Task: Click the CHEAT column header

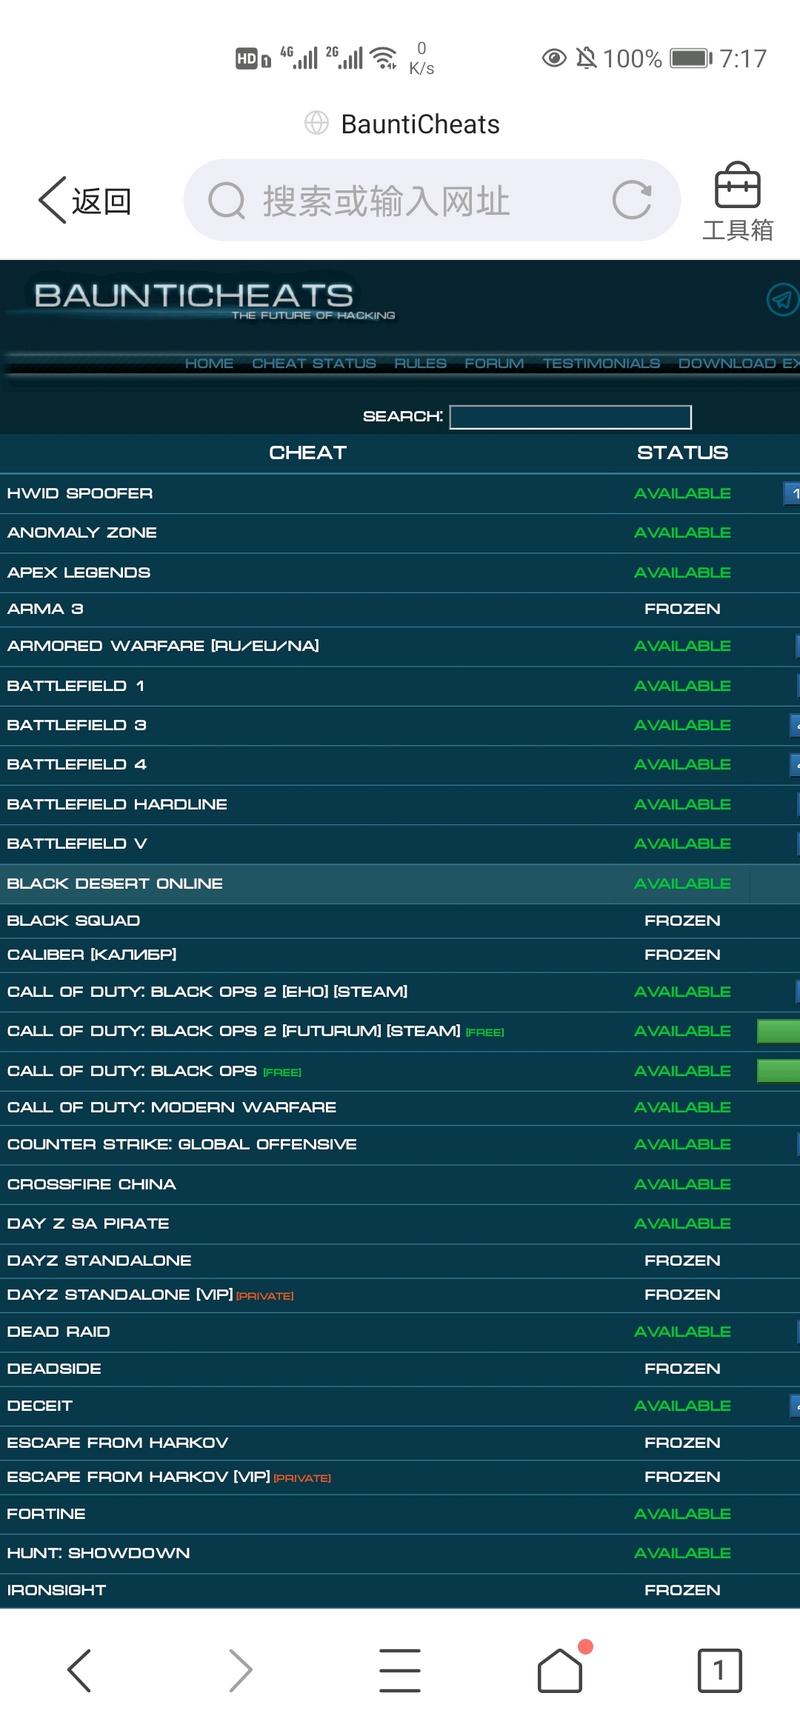Action: 308,453
